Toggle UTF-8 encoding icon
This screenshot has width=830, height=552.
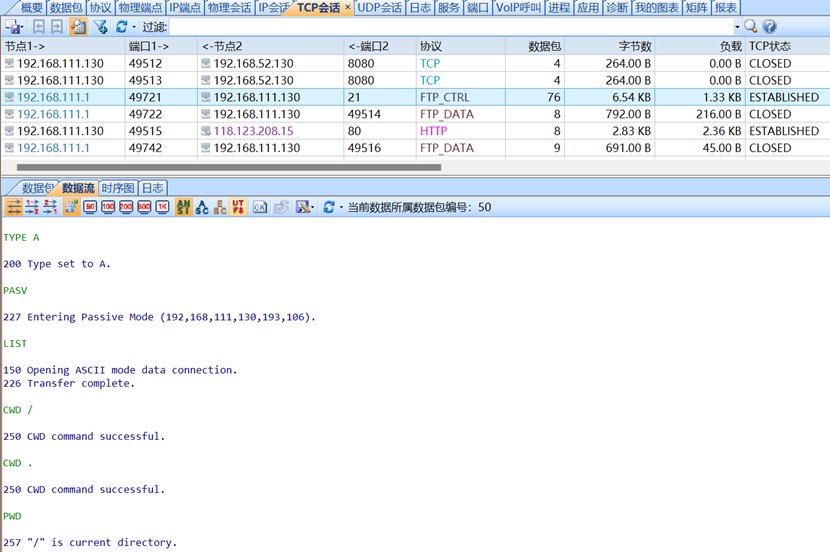[x=238, y=207]
